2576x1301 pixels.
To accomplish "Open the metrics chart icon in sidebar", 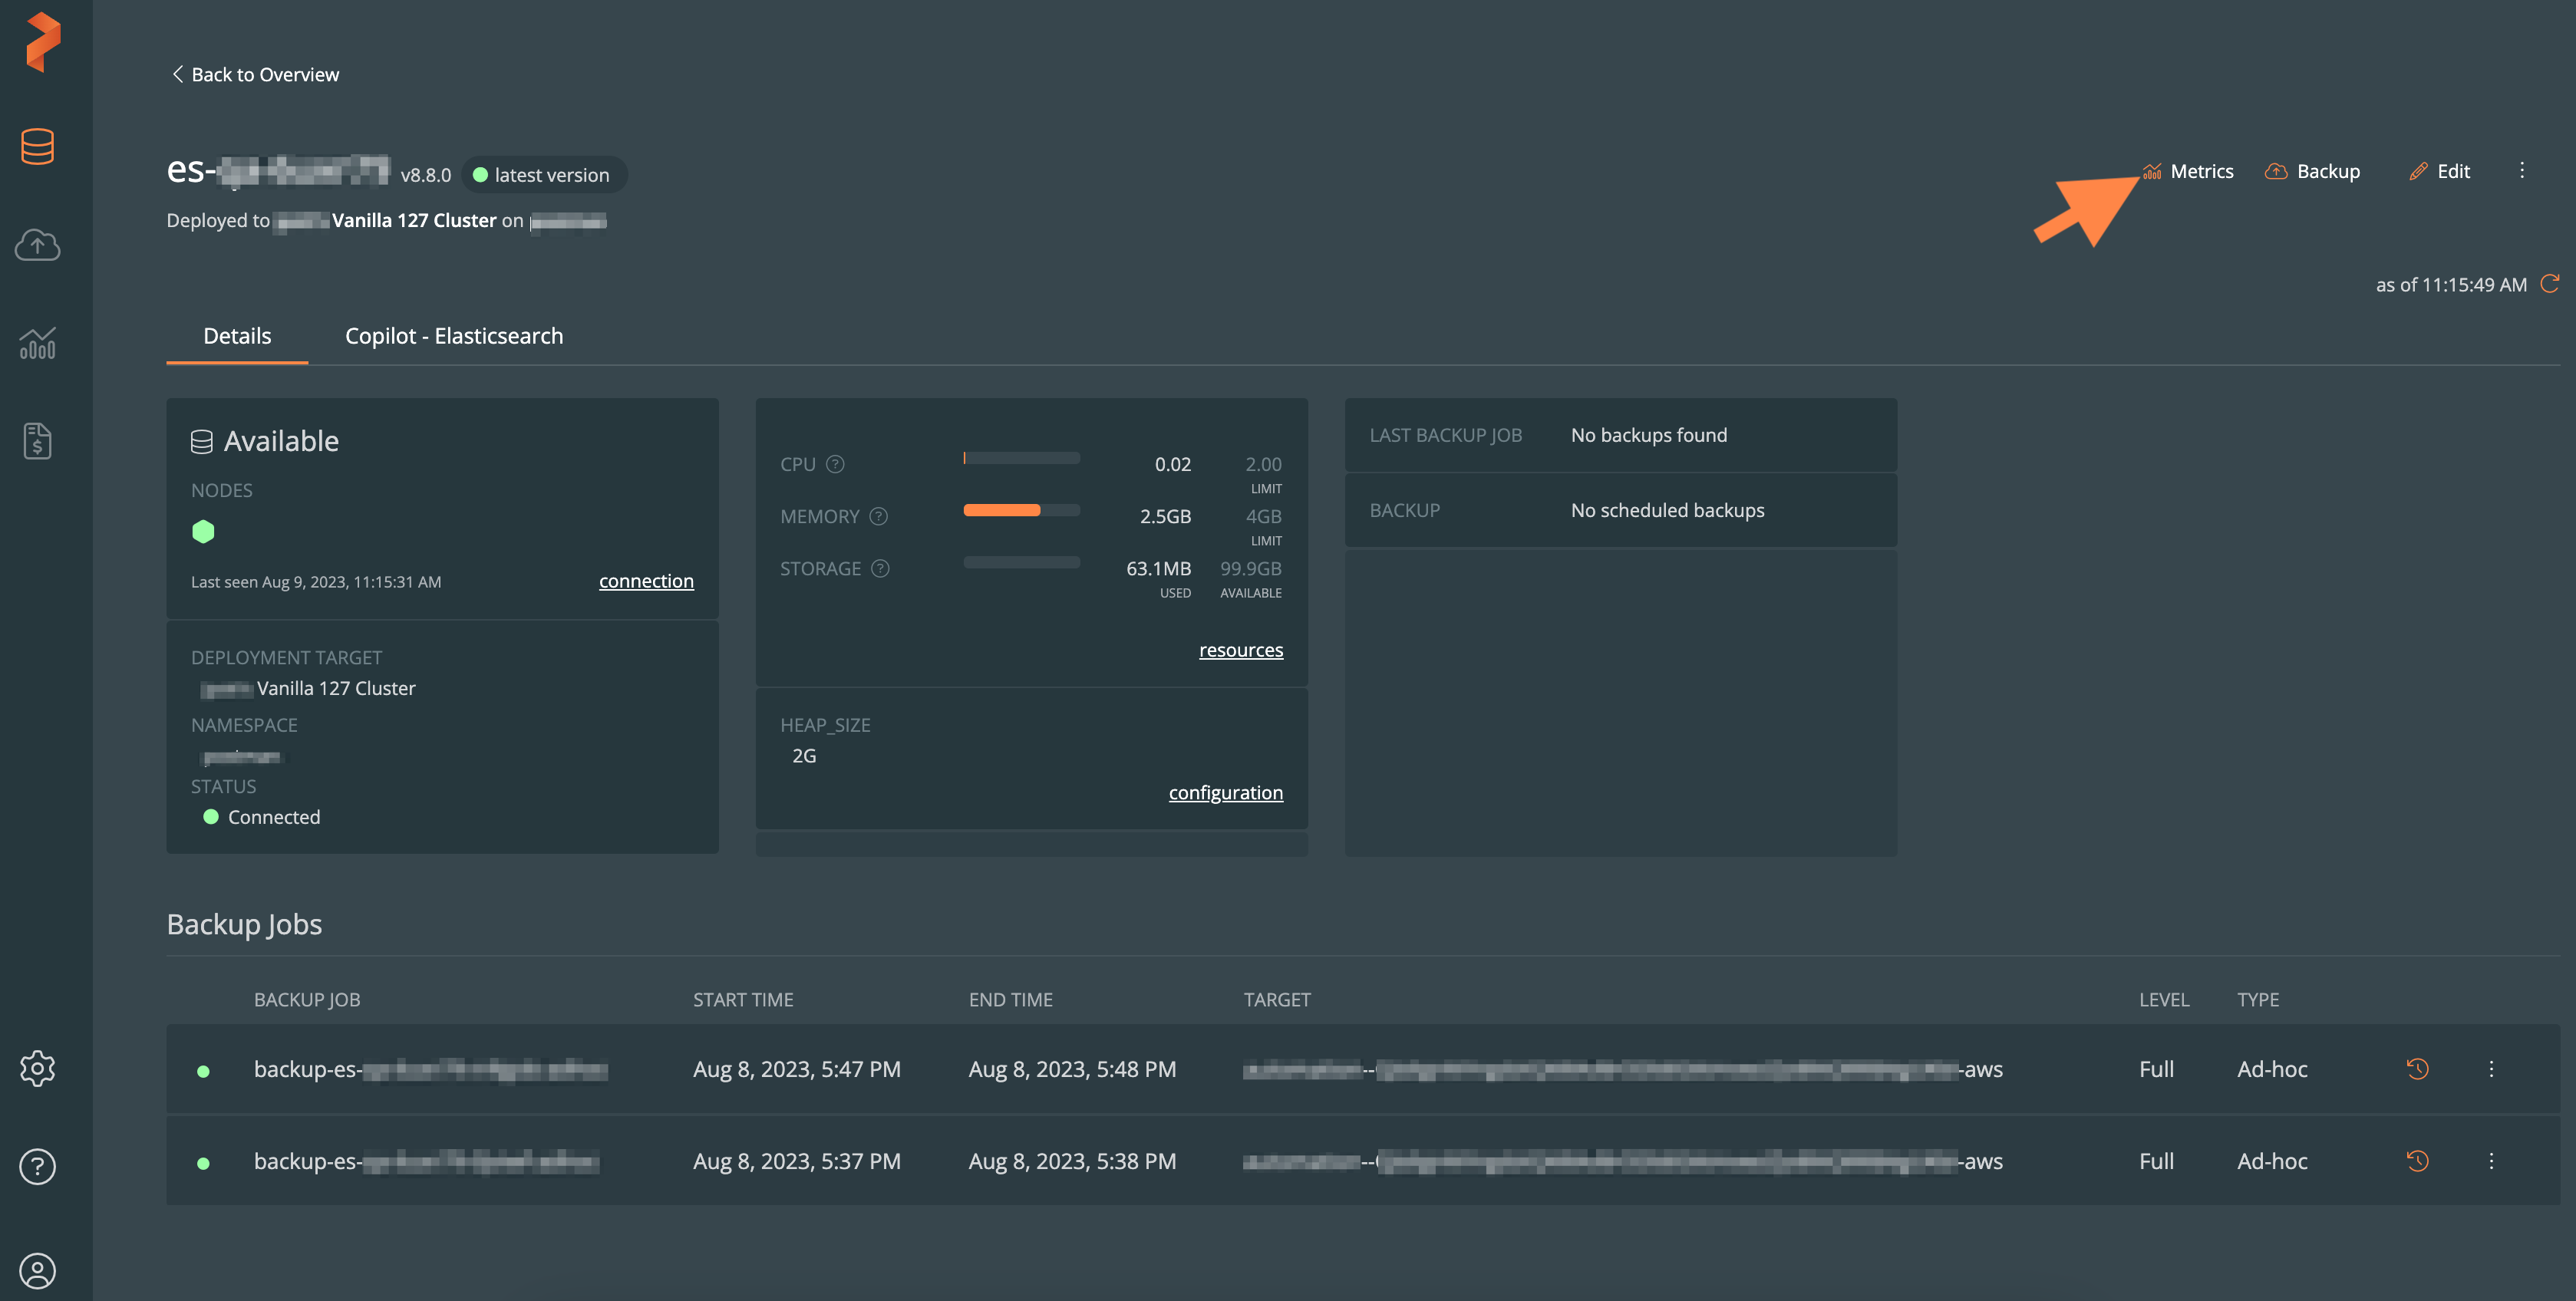I will [37, 344].
